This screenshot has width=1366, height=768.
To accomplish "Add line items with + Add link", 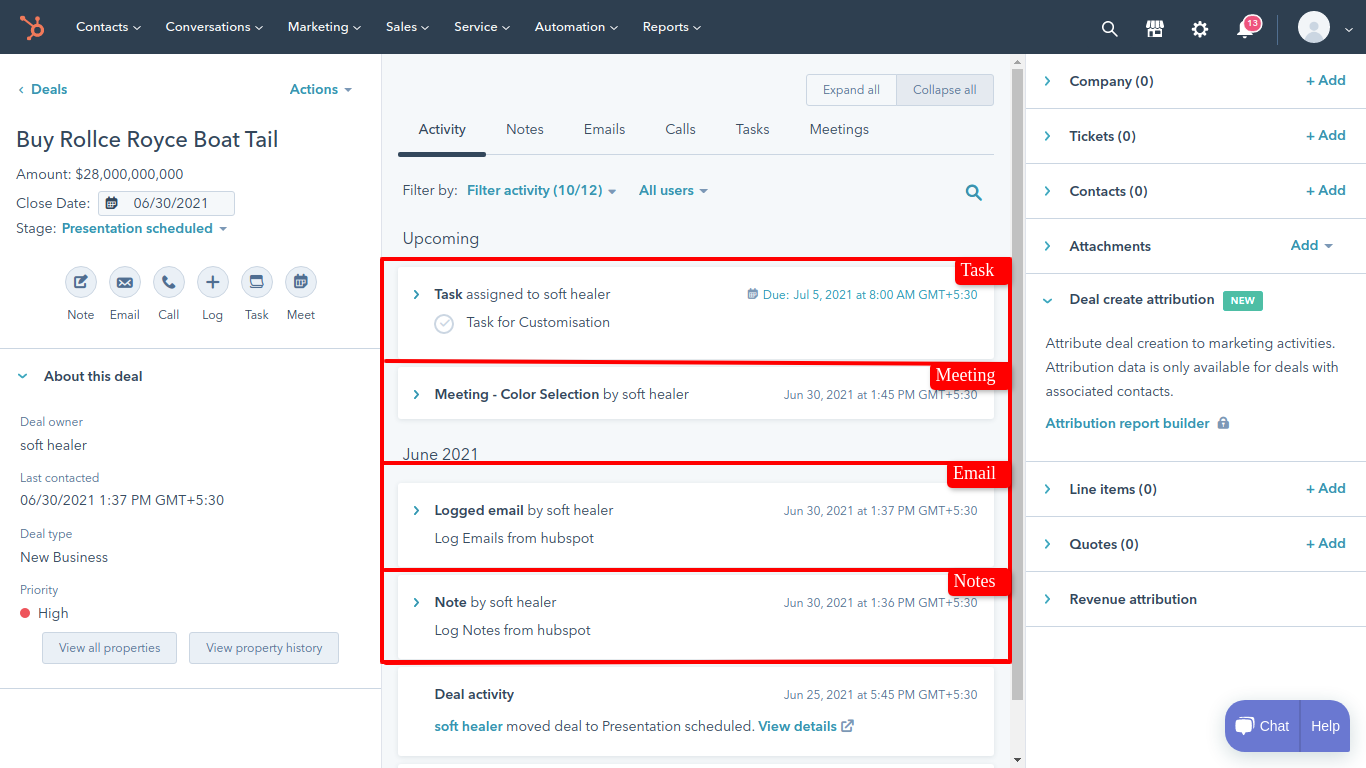I will (1326, 488).
